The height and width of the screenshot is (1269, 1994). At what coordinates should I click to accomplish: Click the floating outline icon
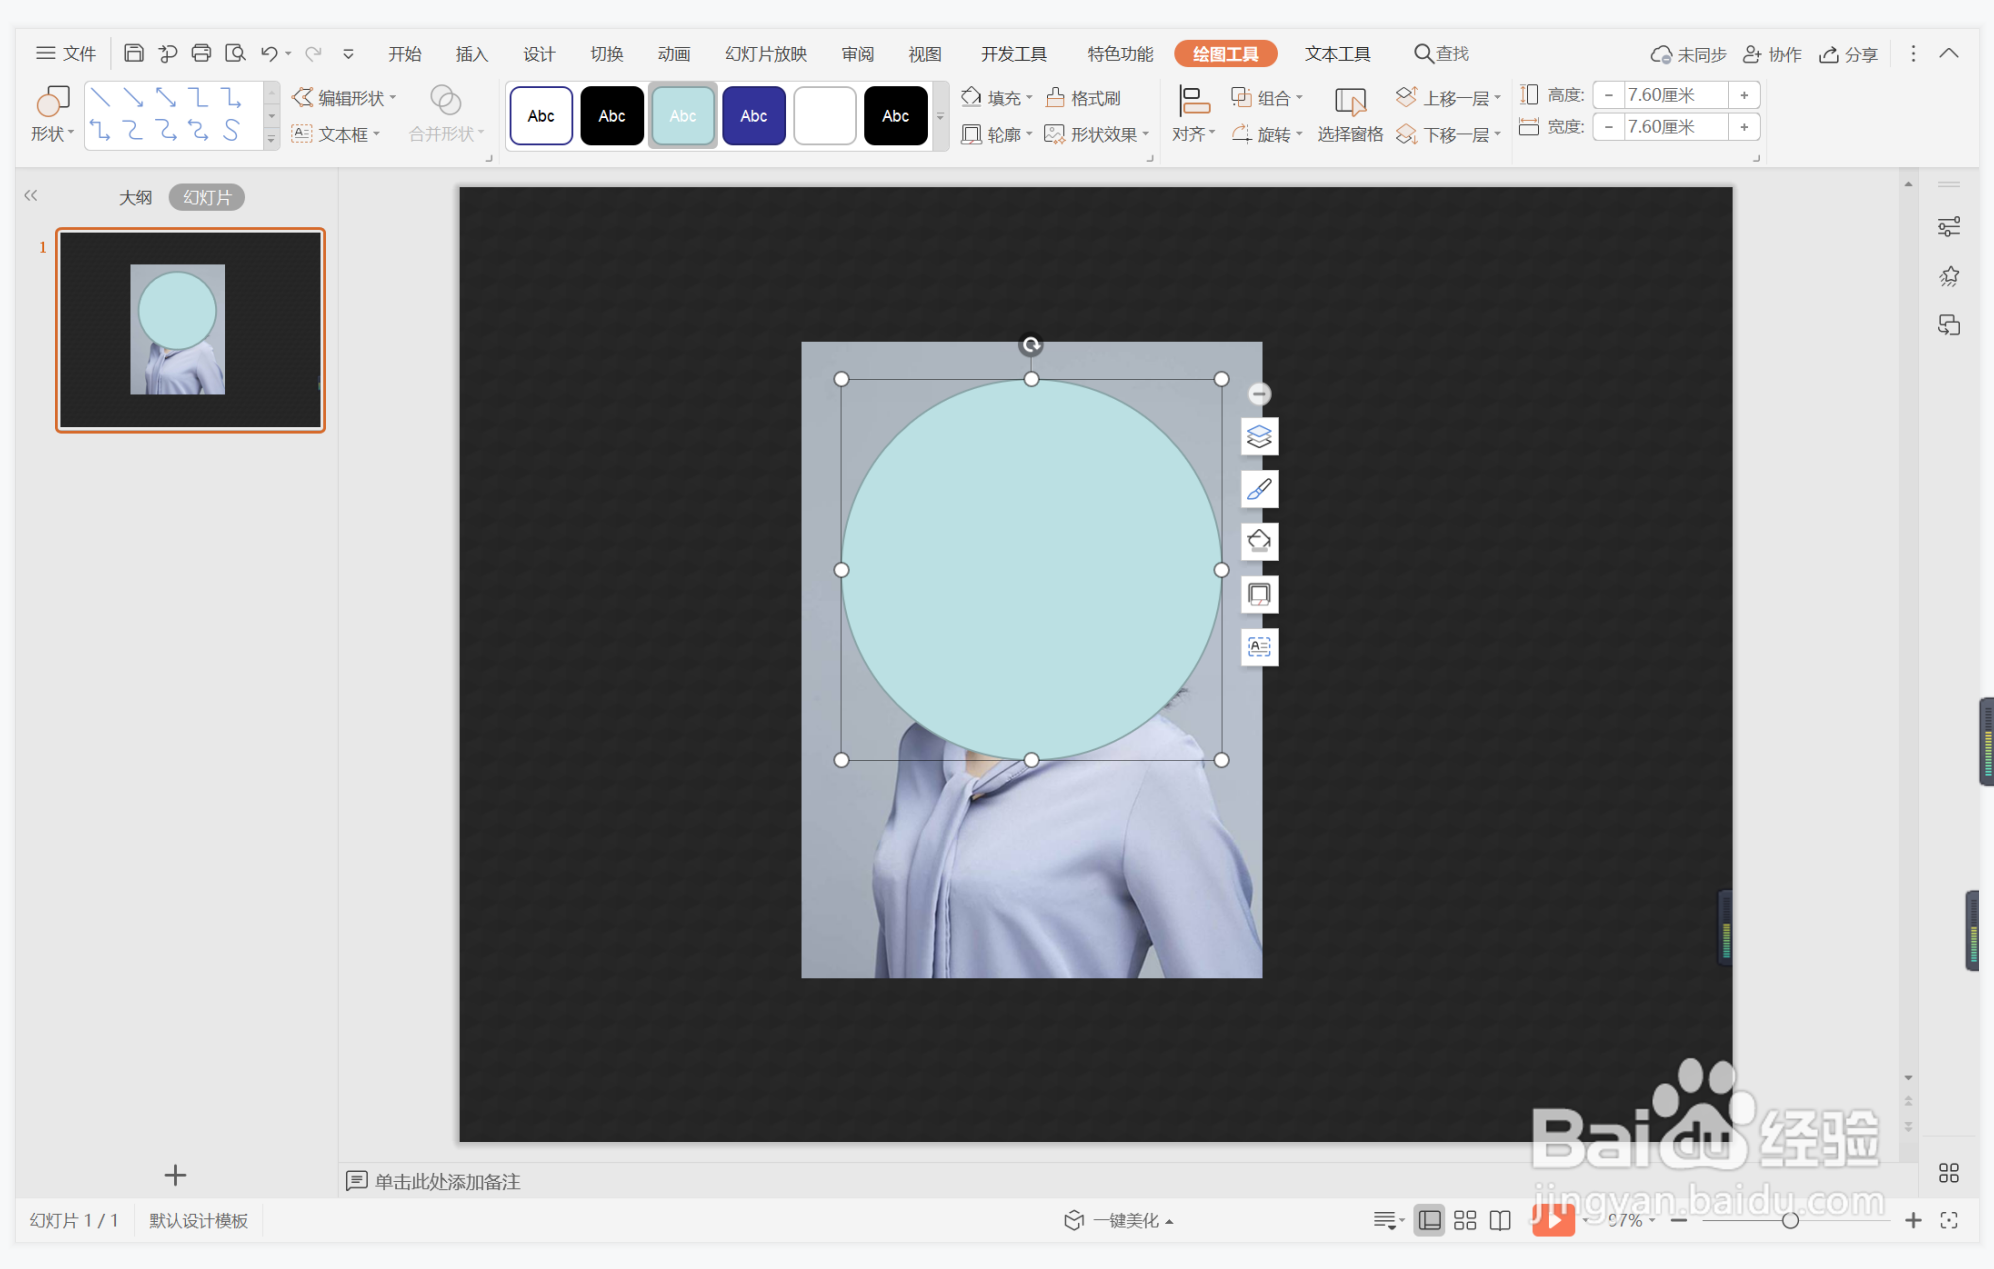(x=1259, y=594)
